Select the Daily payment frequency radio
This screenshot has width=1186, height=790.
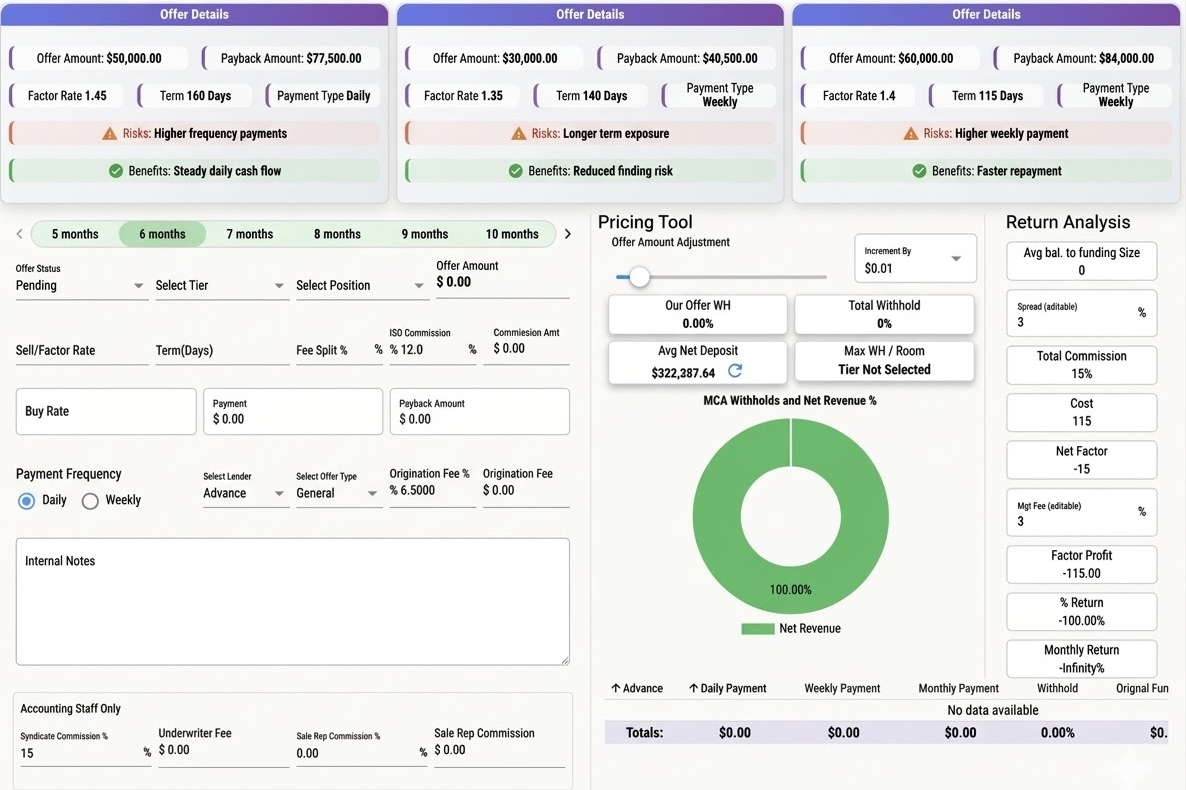pos(27,500)
